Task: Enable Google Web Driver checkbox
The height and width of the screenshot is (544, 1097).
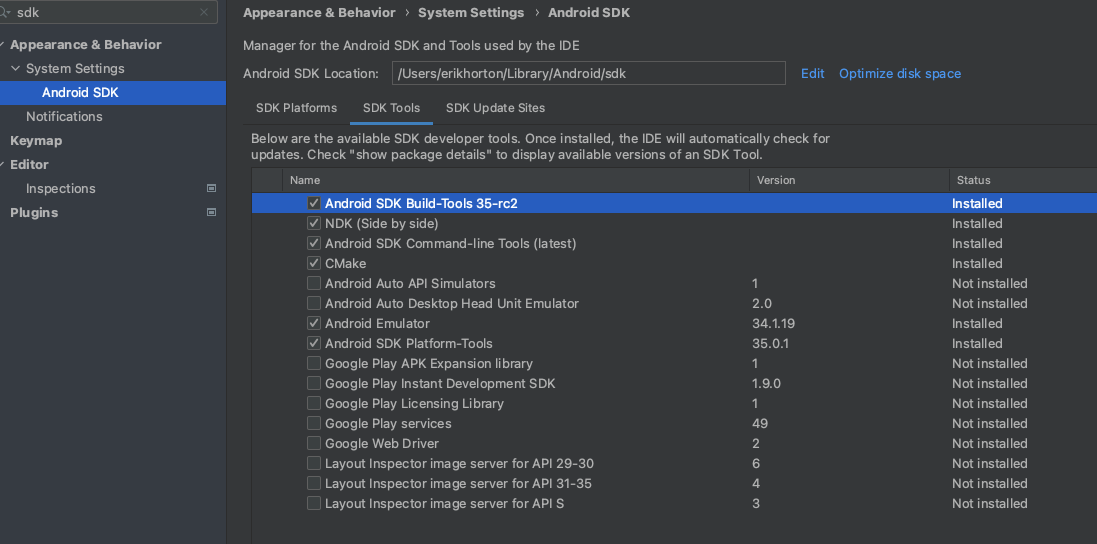Action: point(314,443)
